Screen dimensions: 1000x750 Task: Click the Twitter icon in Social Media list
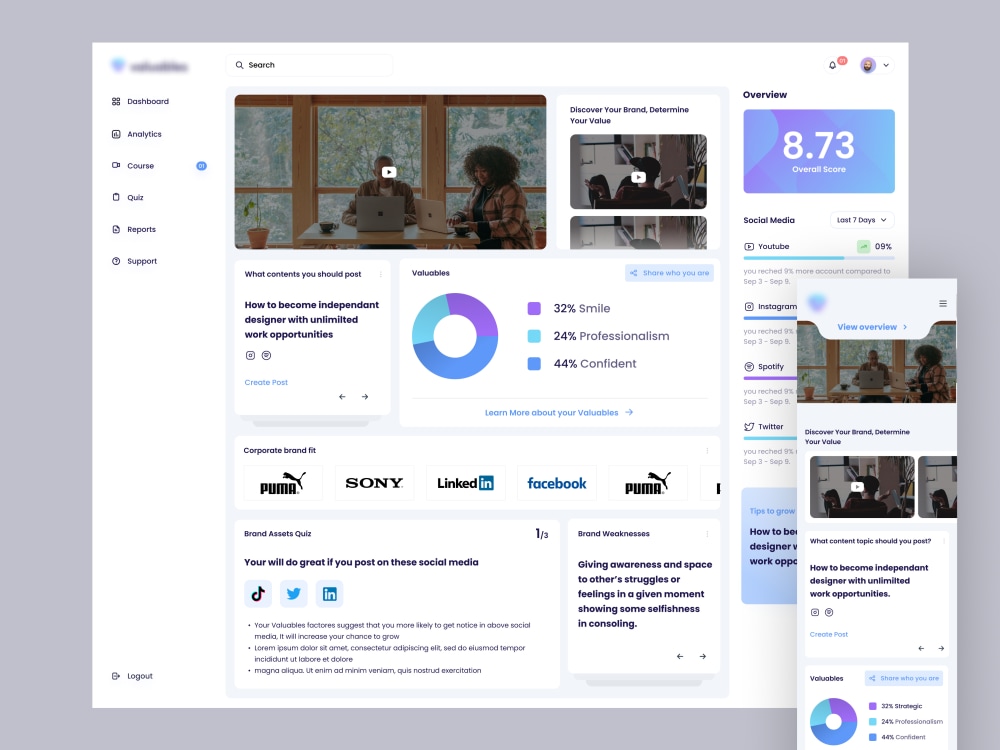[x=749, y=427]
